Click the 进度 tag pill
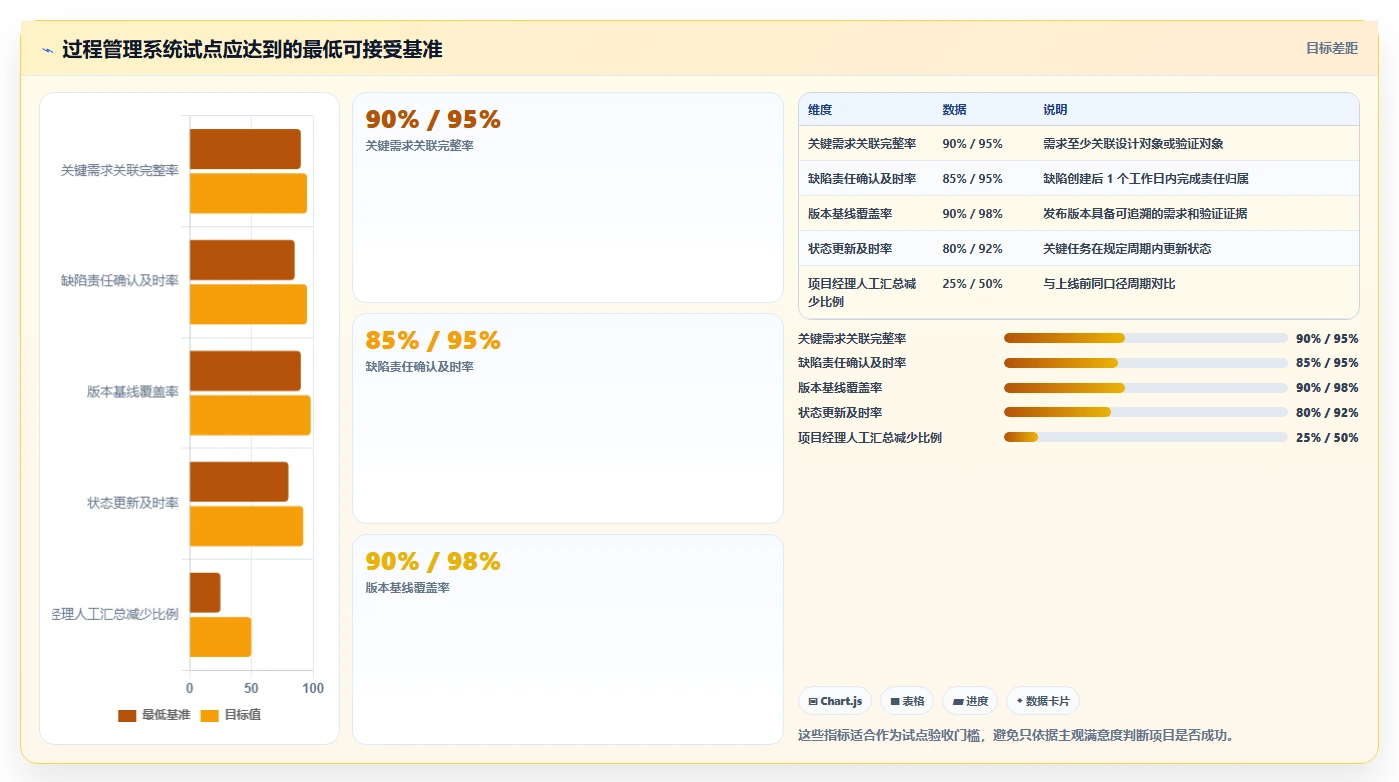 point(970,701)
